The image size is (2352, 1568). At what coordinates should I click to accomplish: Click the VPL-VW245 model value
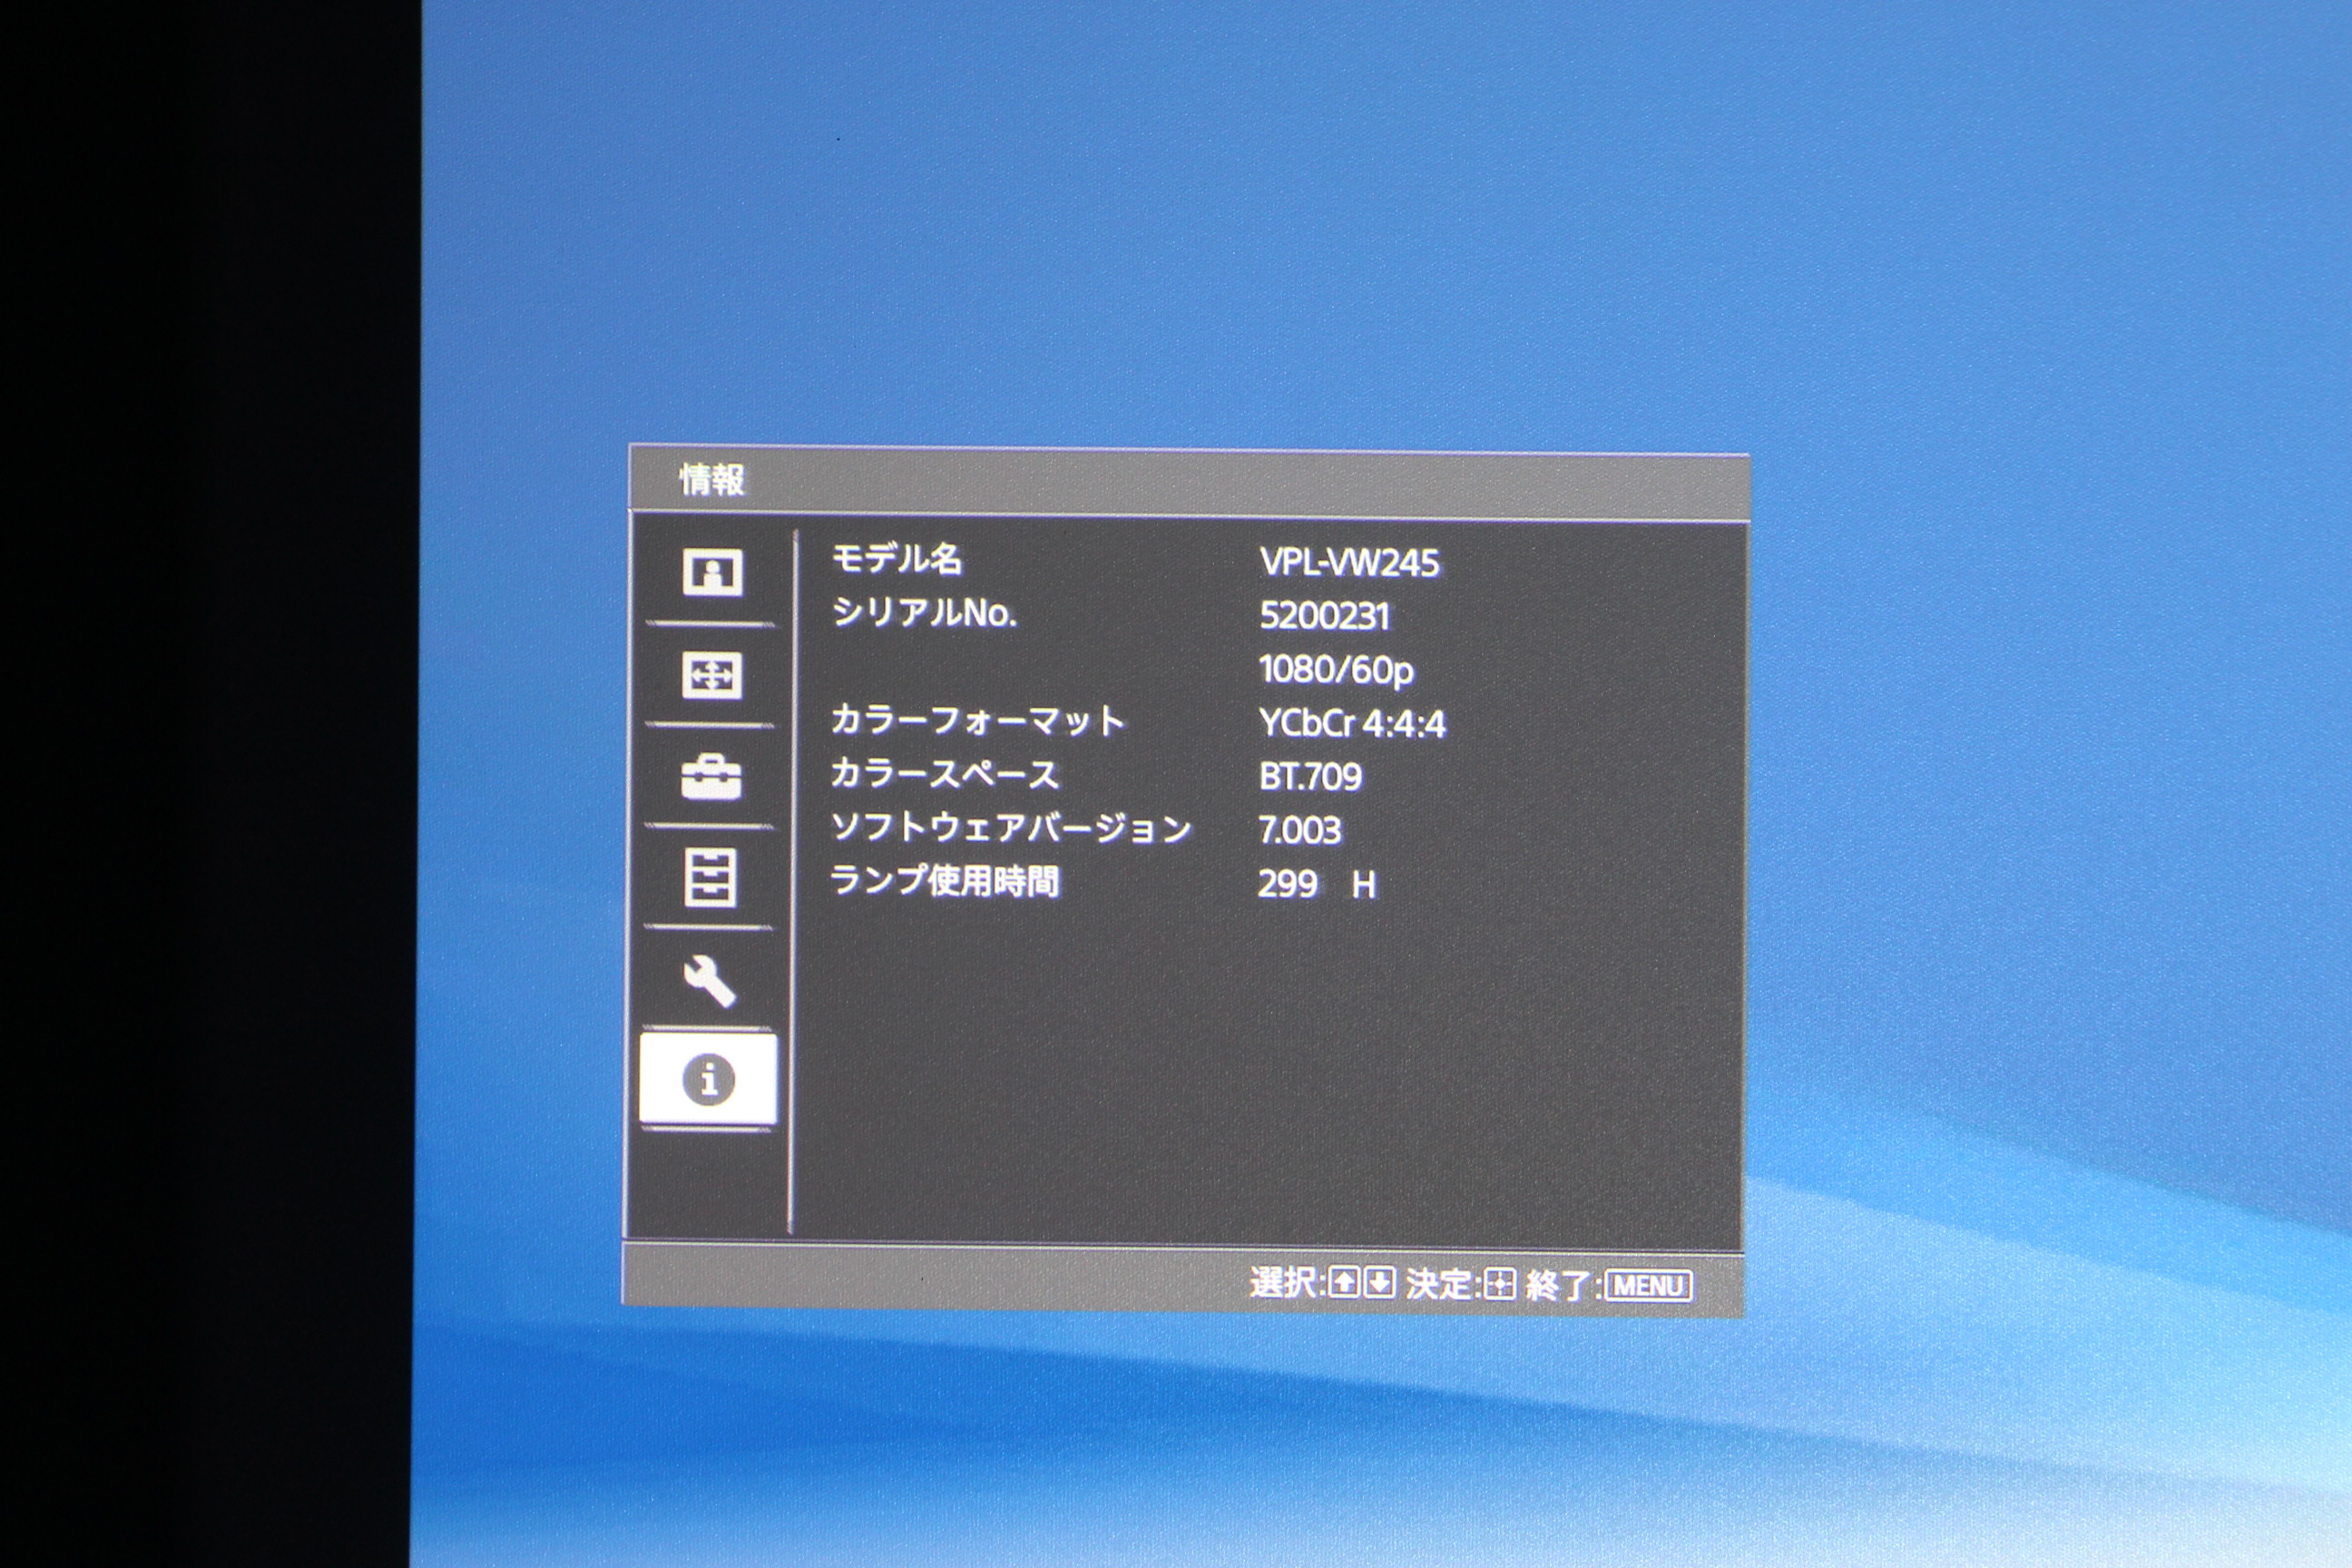tap(1349, 563)
